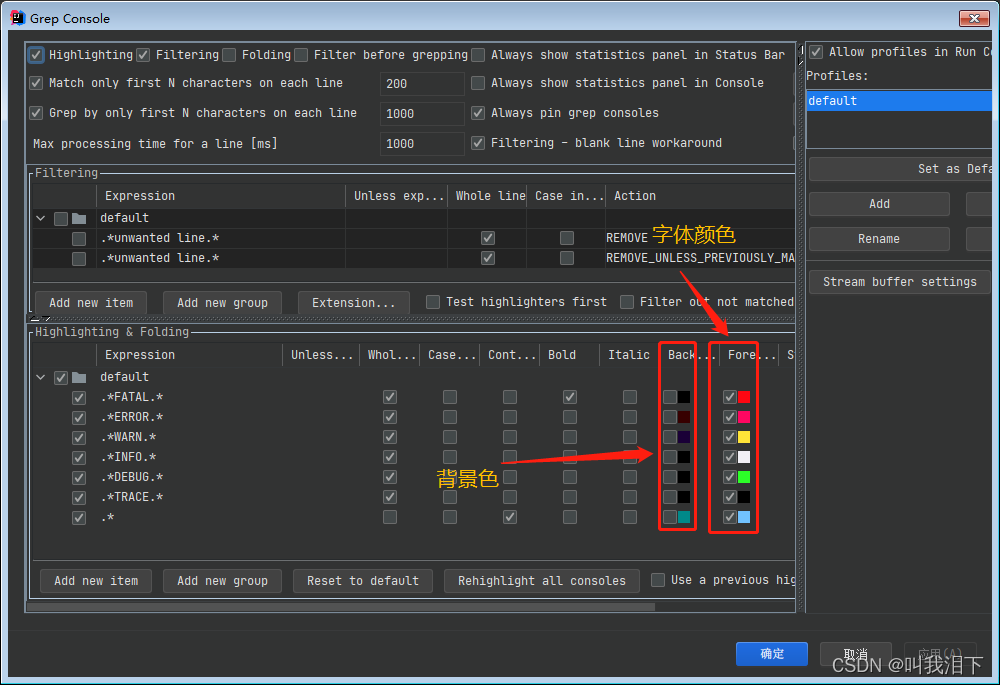Click Add new group in Highlighting section
Image resolution: width=1000 pixels, height=685 pixels.
click(222, 581)
